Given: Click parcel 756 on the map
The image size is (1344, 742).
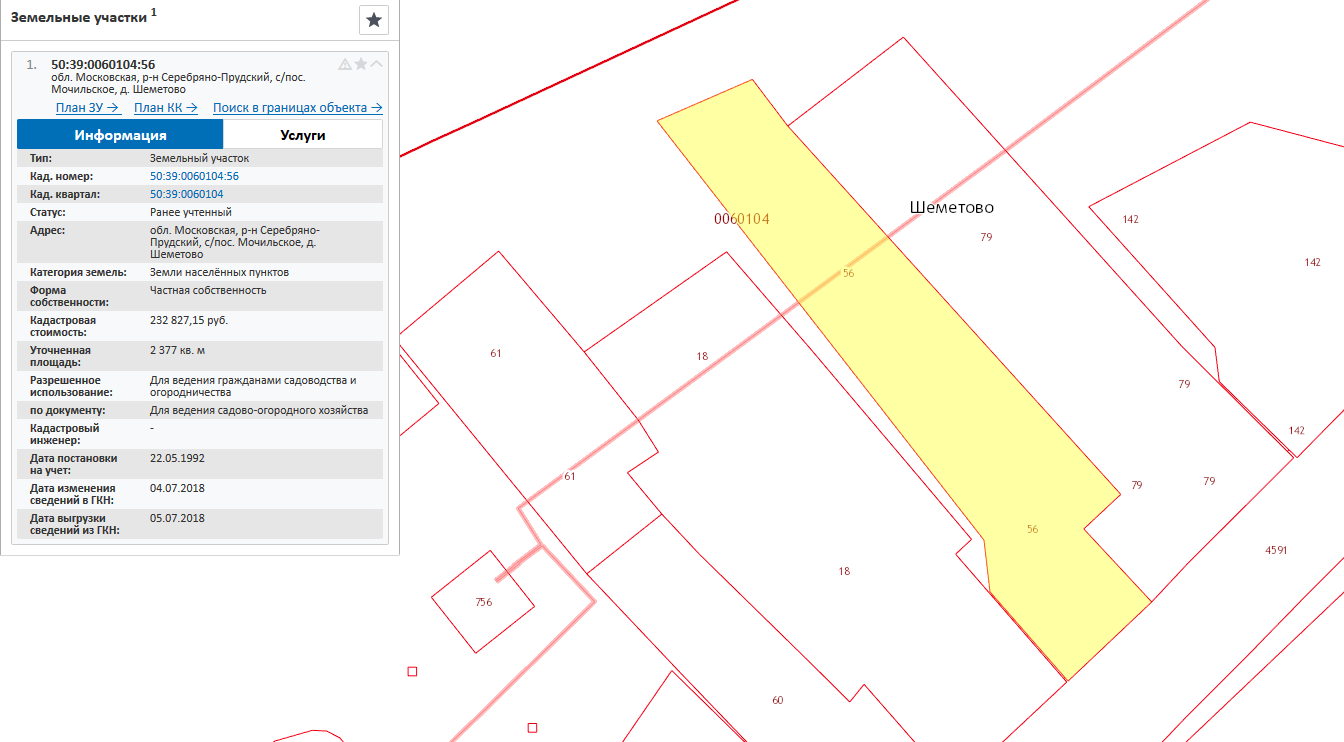Looking at the screenshot, I should [484, 602].
